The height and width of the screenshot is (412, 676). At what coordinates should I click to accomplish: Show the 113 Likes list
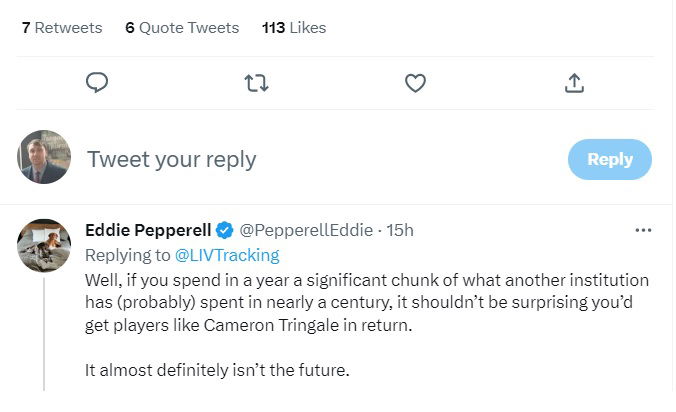(294, 28)
